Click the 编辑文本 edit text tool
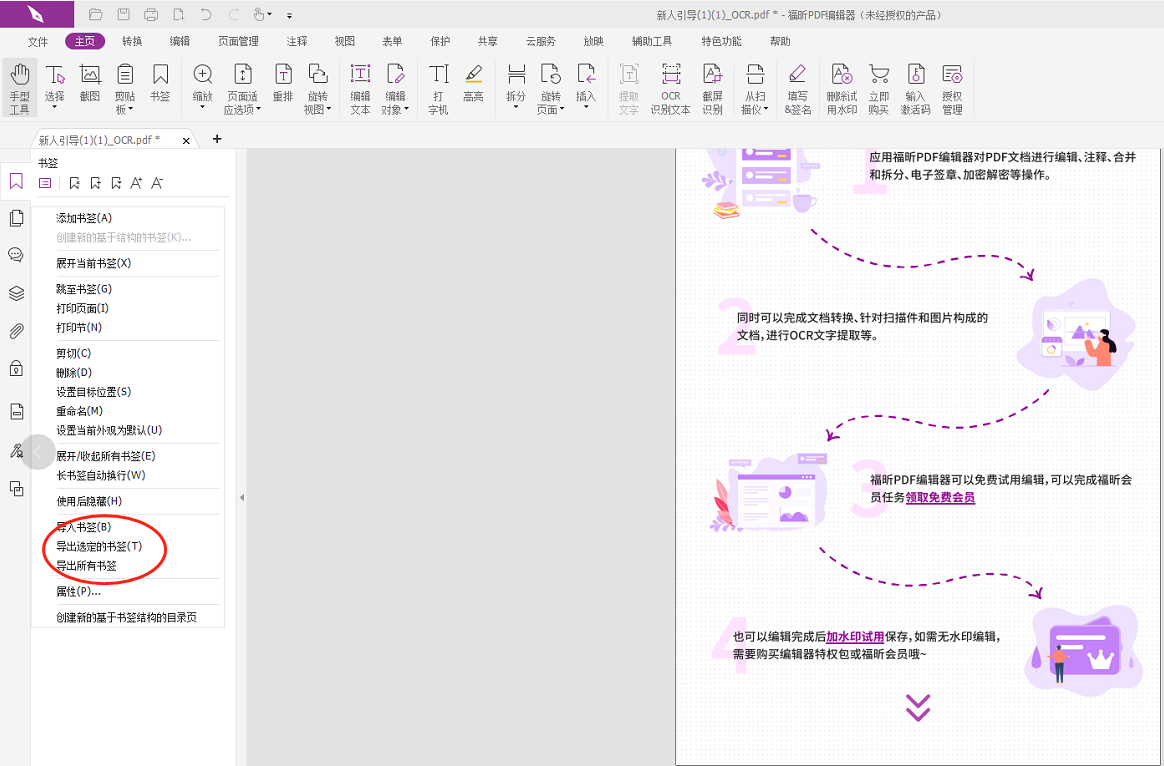The width and height of the screenshot is (1164, 766). click(360, 87)
